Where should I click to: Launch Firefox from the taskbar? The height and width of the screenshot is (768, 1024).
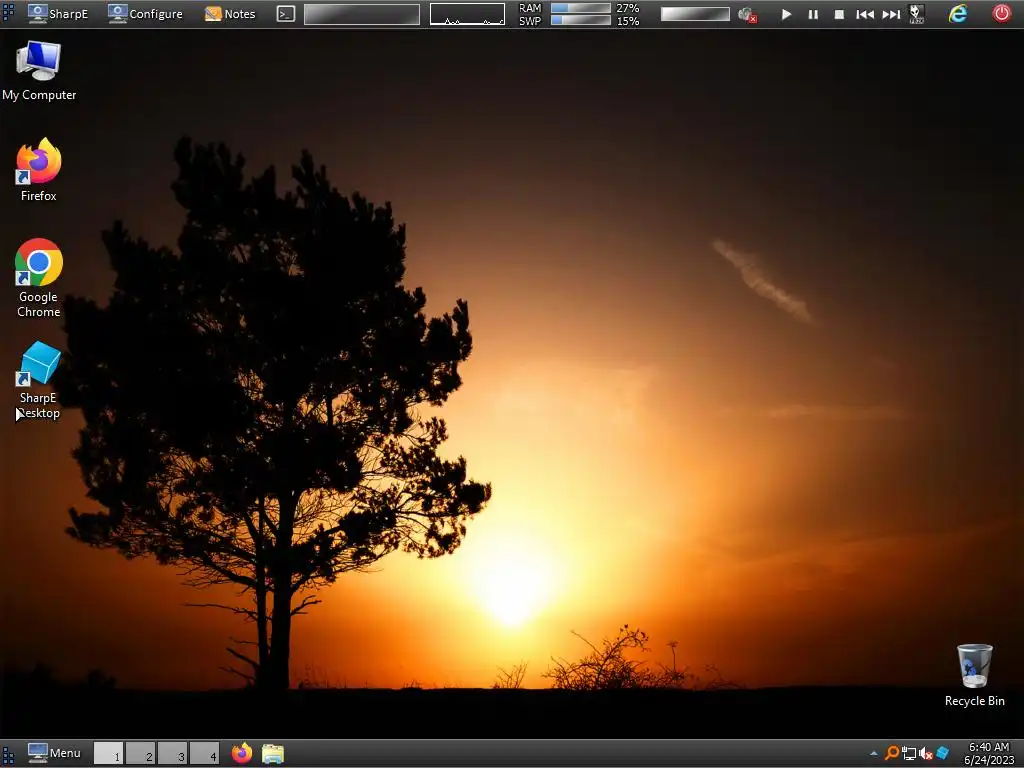(x=242, y=753)
